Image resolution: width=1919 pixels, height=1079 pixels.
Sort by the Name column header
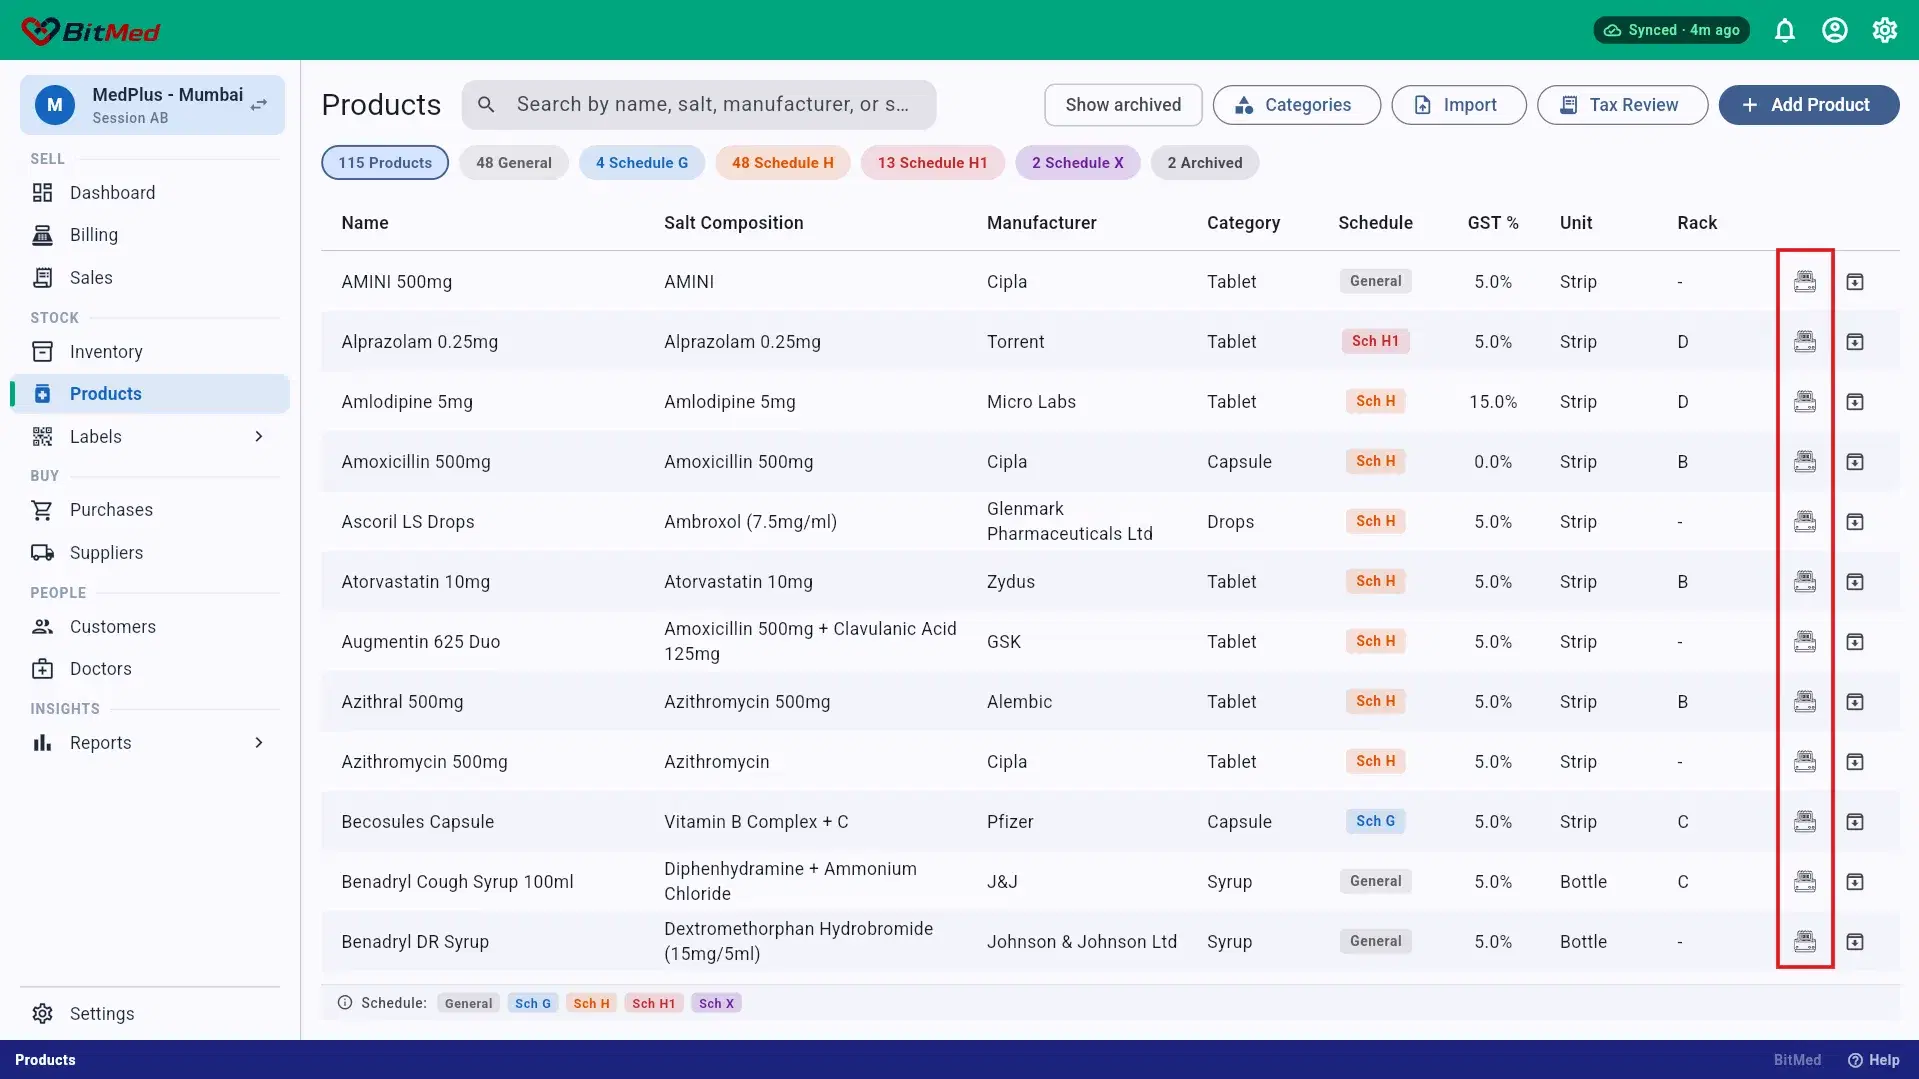tap(365, 223)
